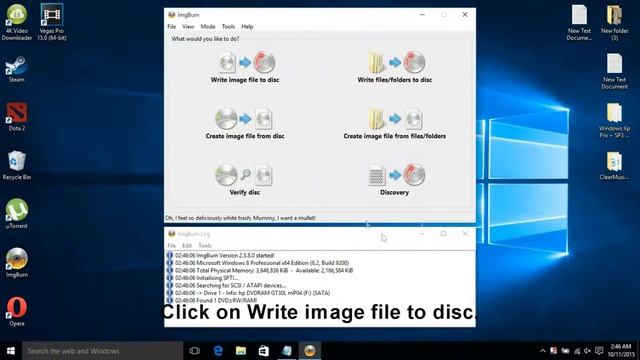Select New folder (3) on desktop
640x360 pixels.
tap(614, 22)
